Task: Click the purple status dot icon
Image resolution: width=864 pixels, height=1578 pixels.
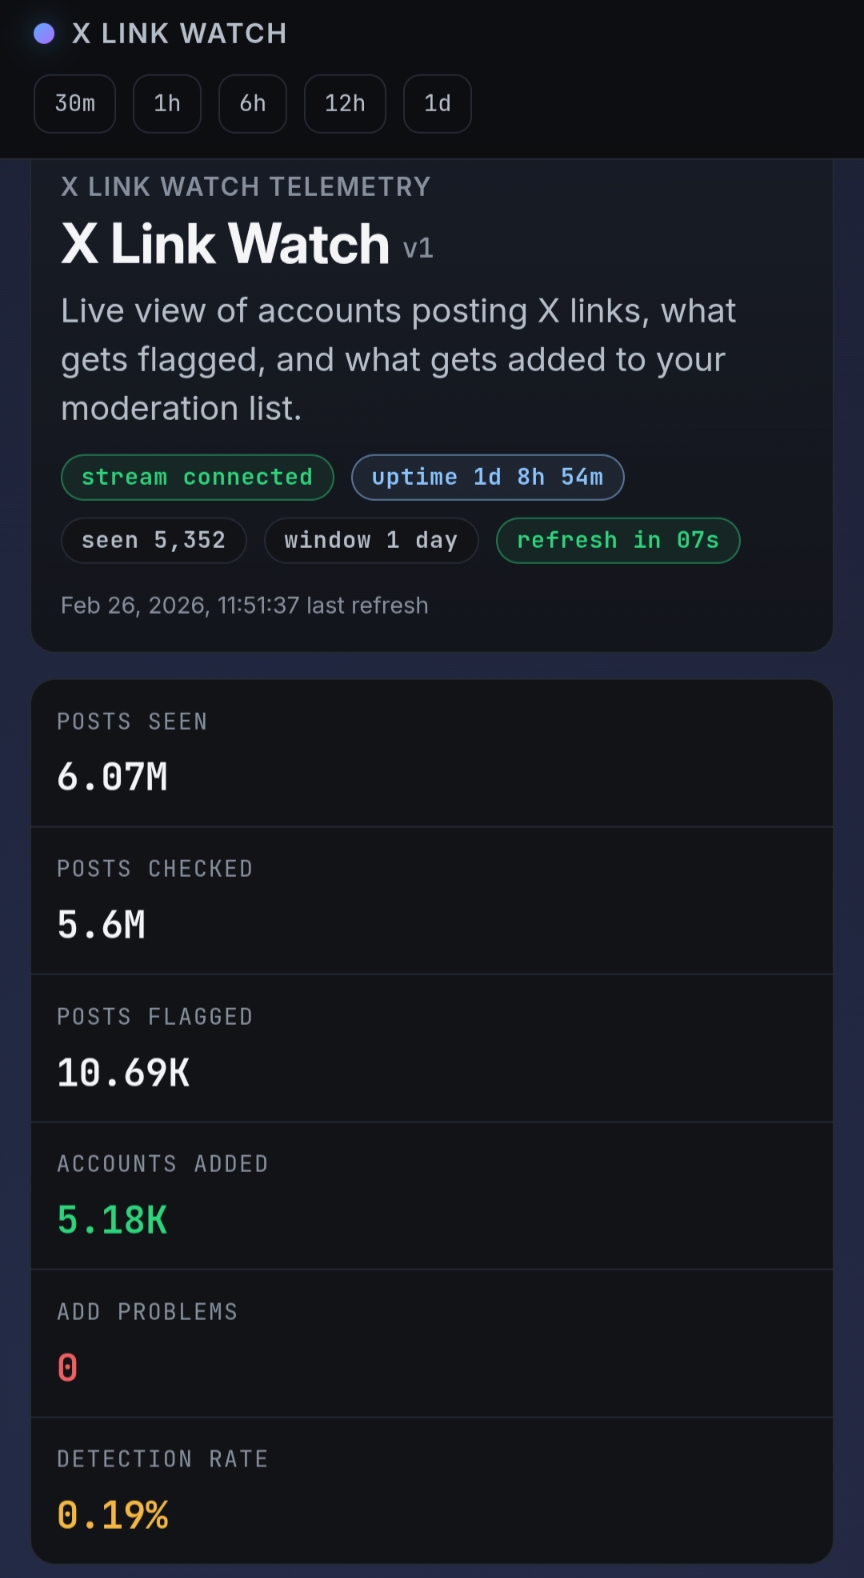Action: pyautogui.click(x=44, y=34)
